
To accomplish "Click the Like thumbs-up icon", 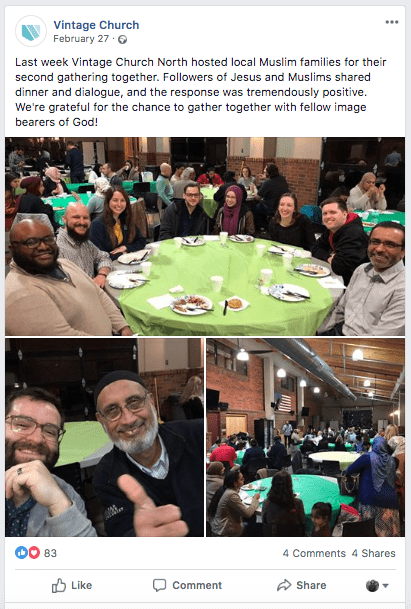I will 59,585.
